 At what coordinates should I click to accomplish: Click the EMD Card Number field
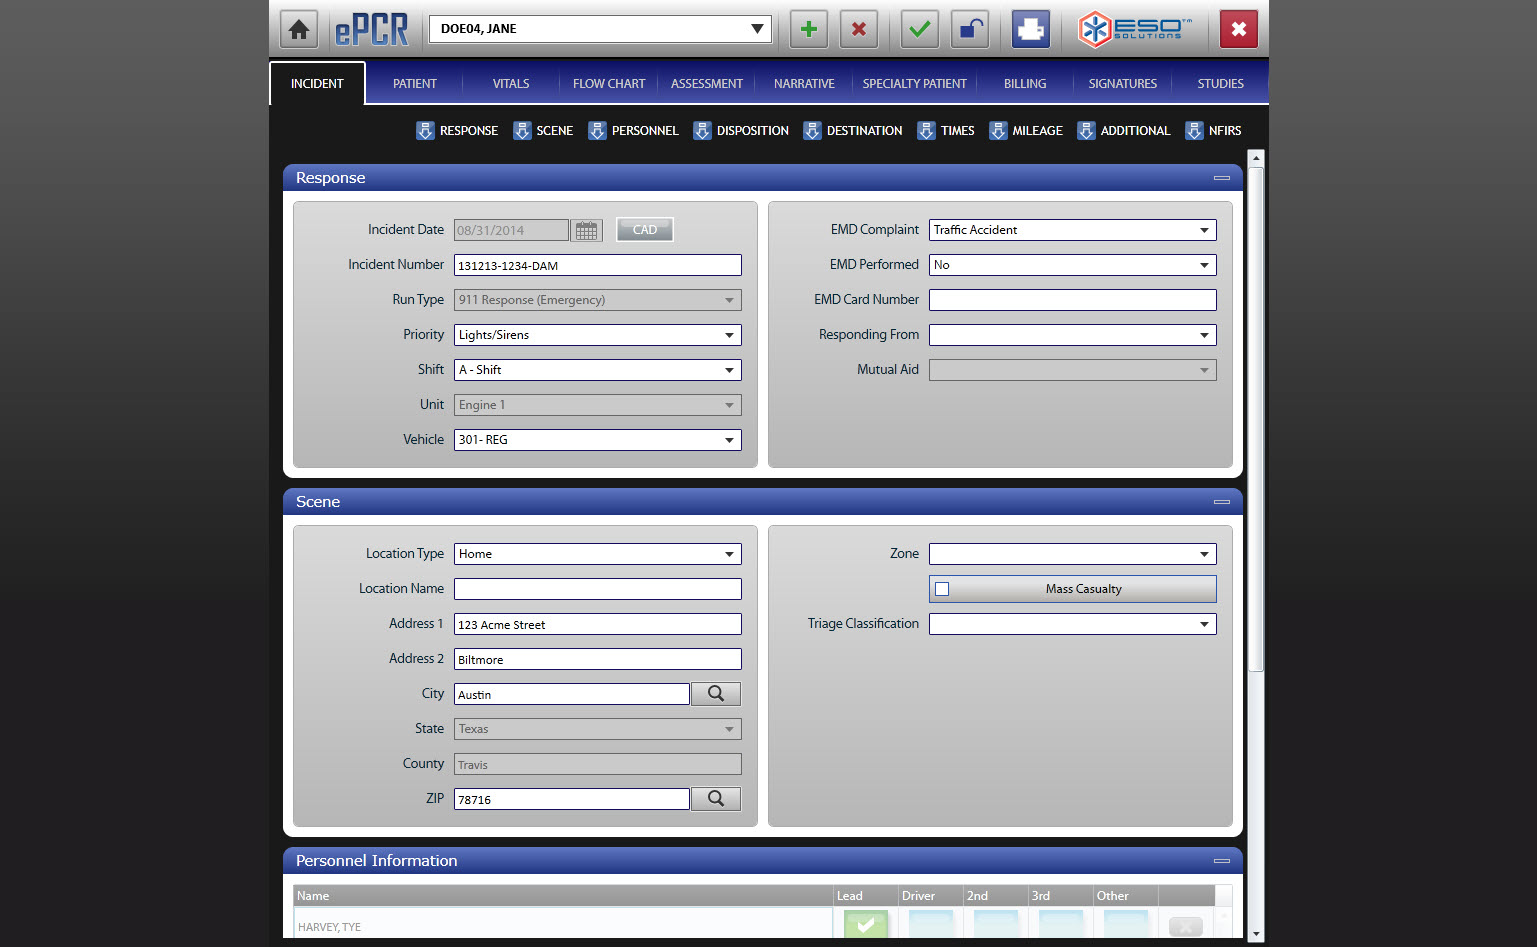1073,300
